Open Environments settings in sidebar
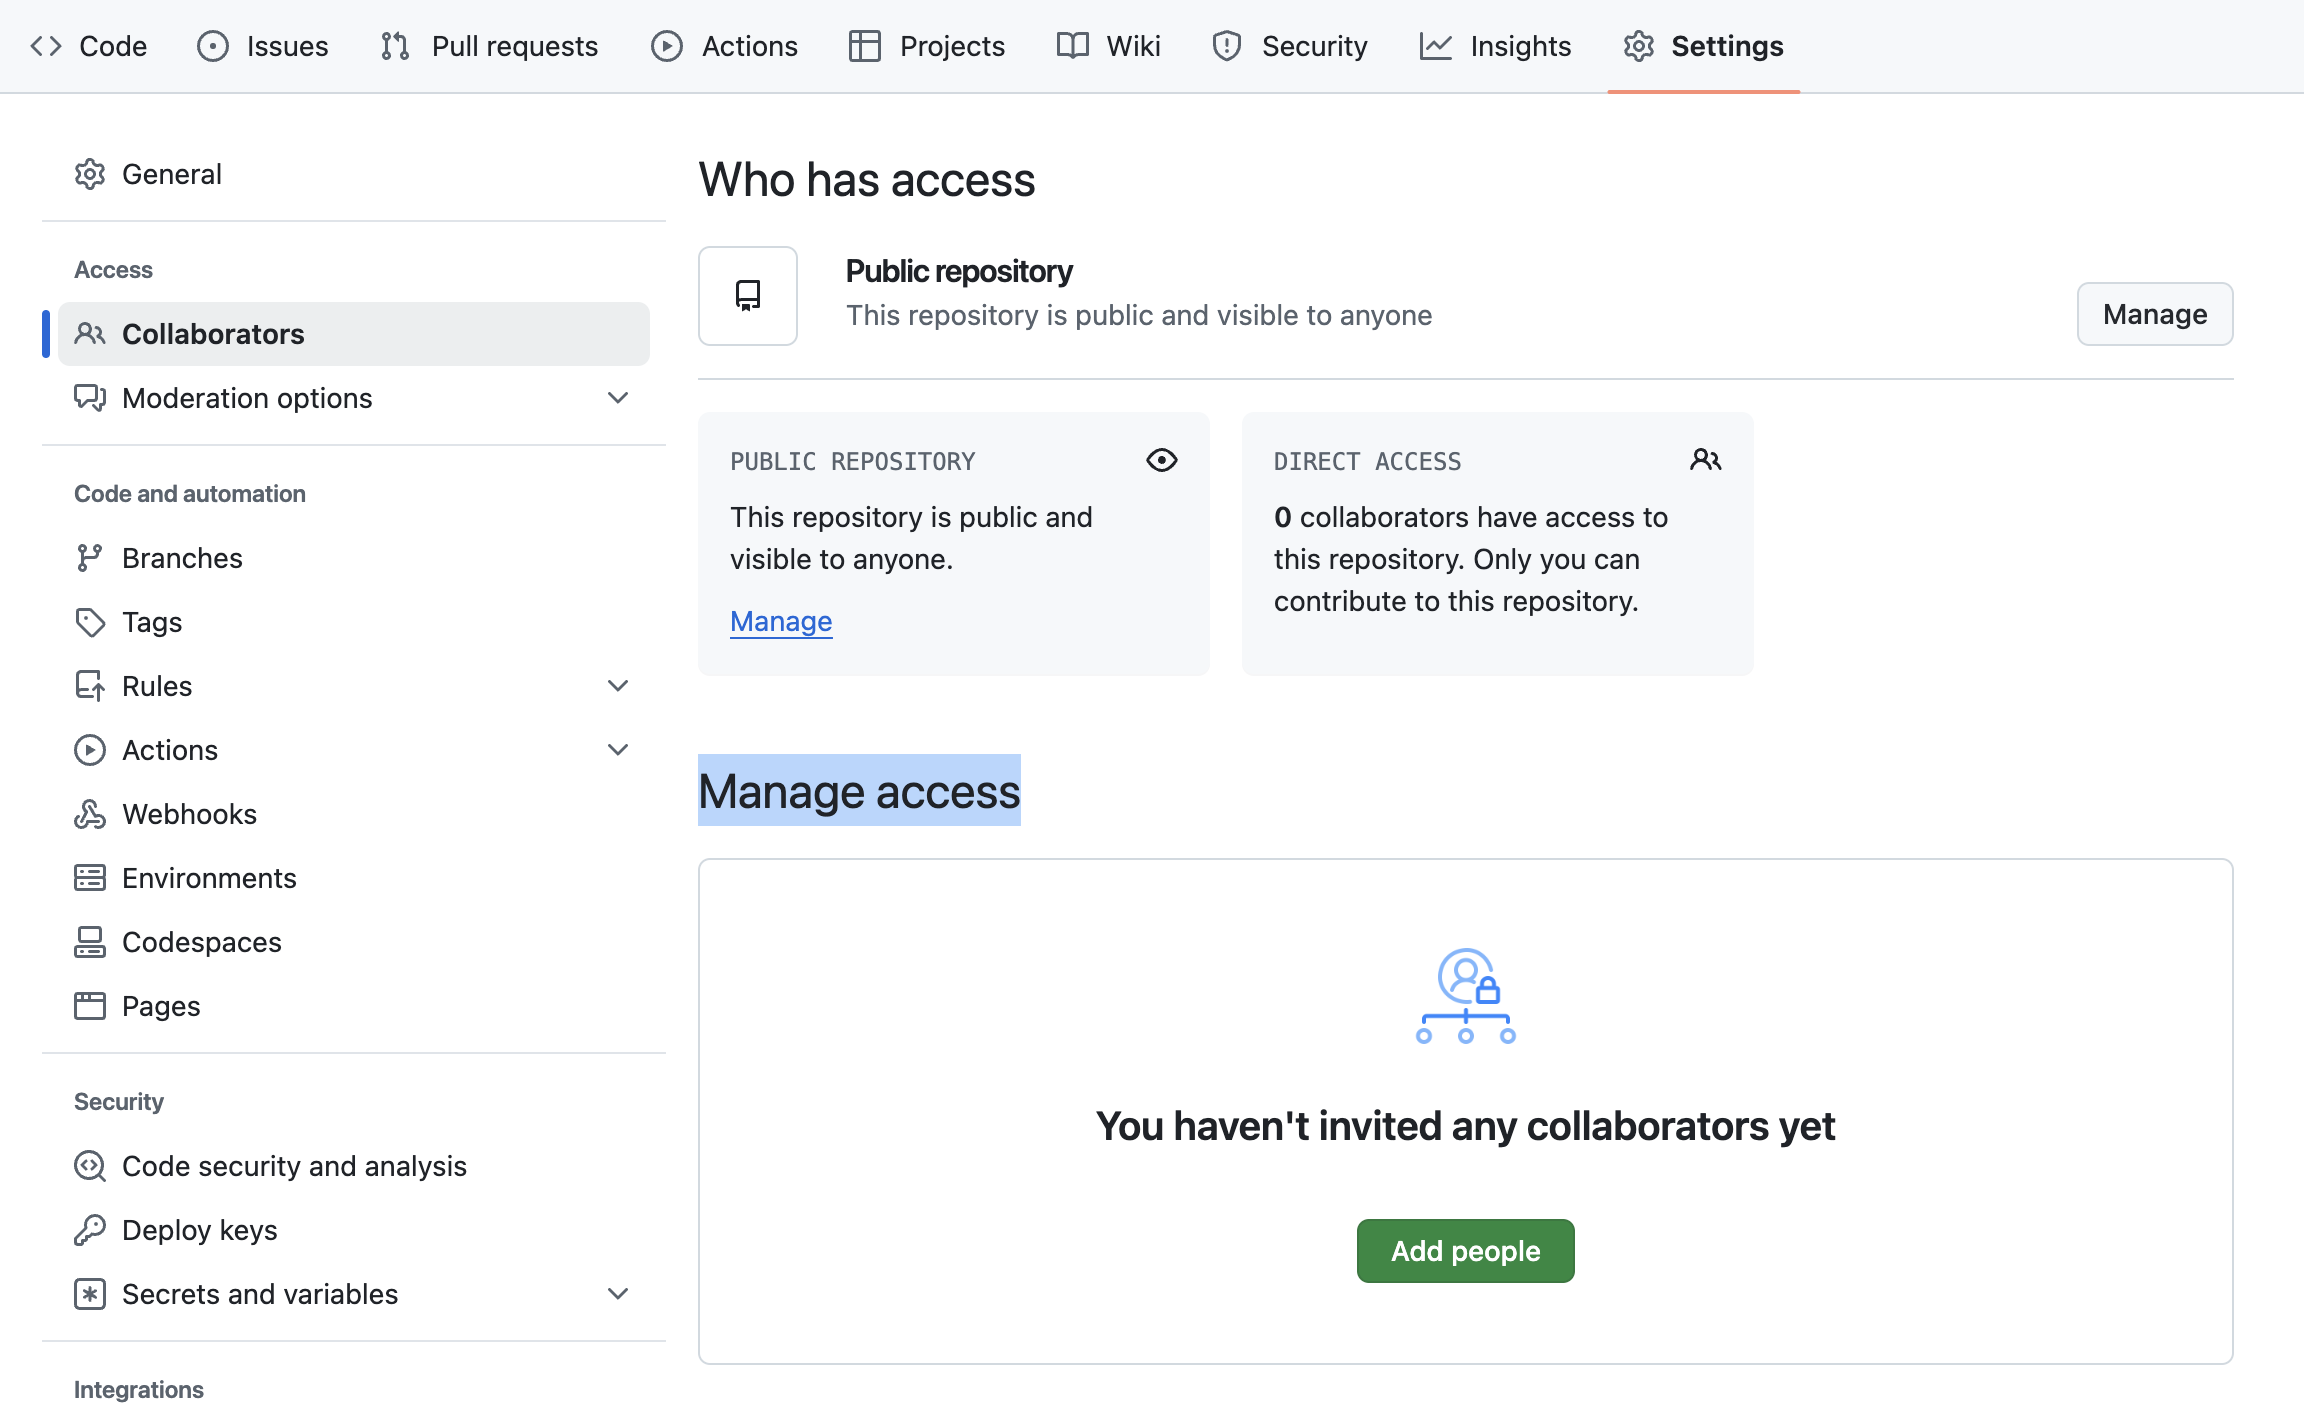2304x1406 pixels. click(x=209, y=878)
